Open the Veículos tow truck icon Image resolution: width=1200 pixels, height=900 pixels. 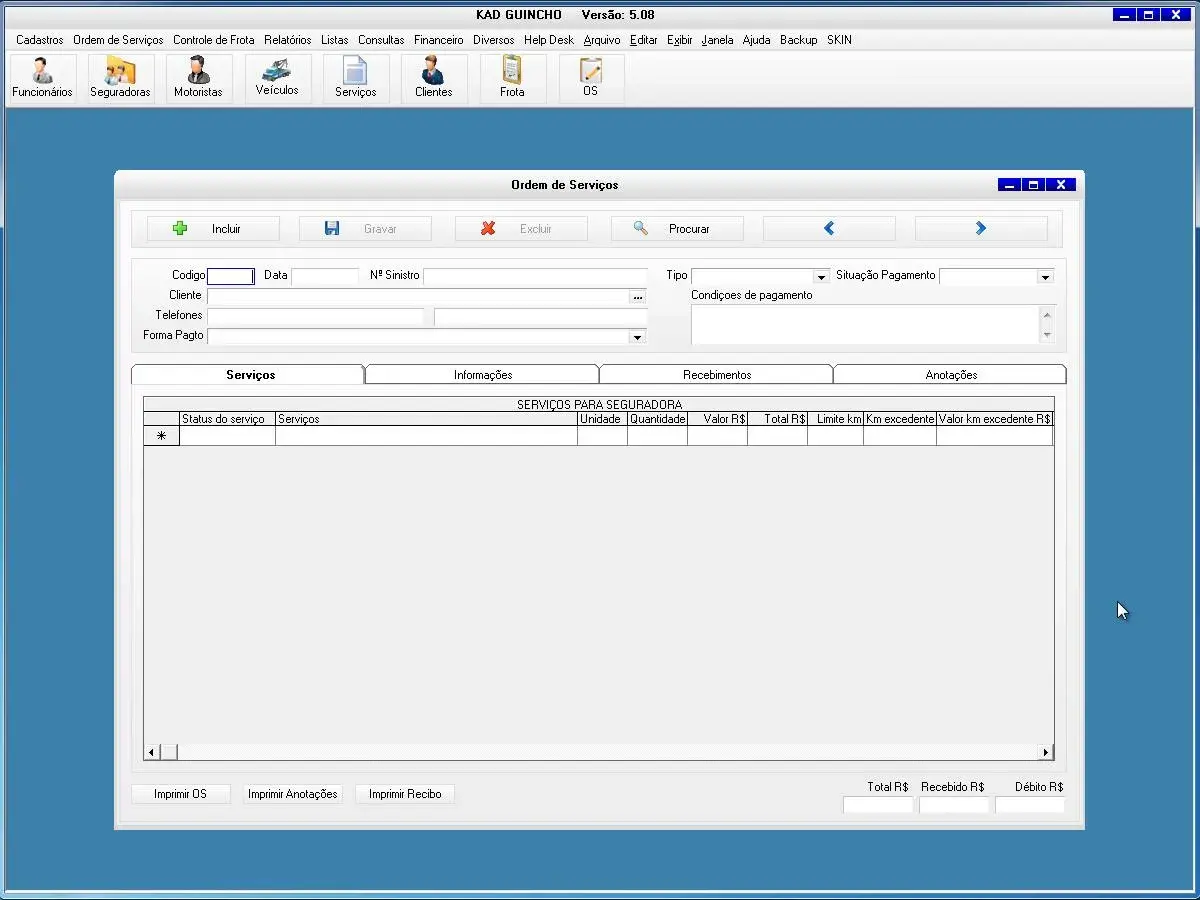pyautogui.click(x=277, y=78)
